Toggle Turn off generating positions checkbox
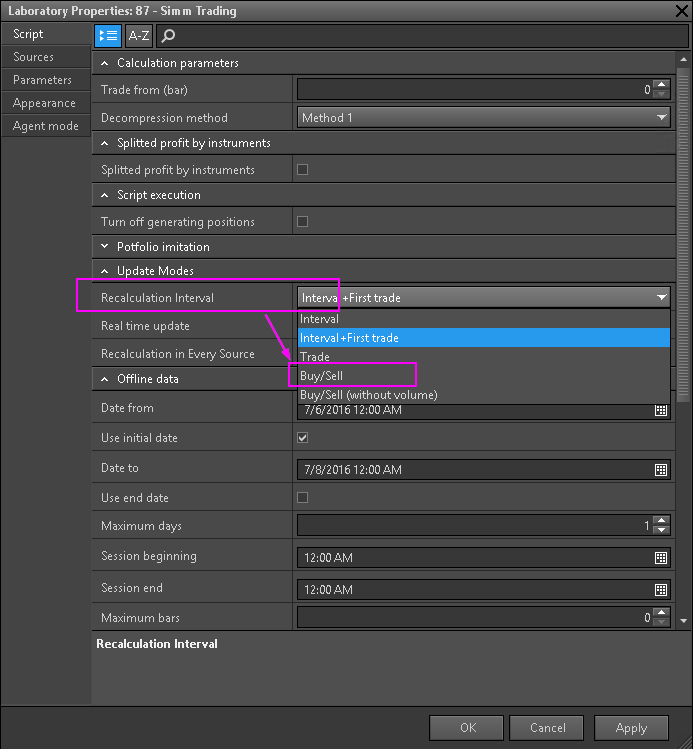Viewport: 693px width, 749px height. pos(303,221)
